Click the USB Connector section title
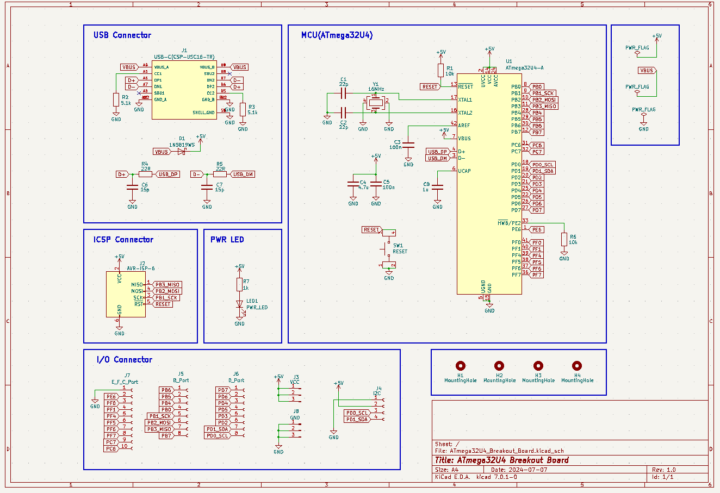Viewport: 720px width, 493px height. [x=122, y=35]
